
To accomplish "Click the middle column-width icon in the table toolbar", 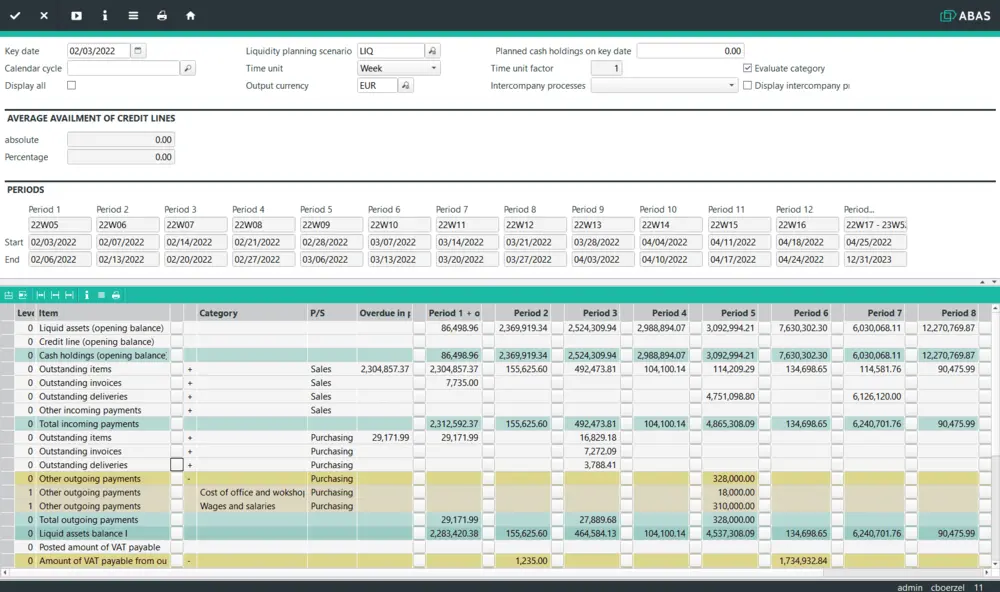I will 55,295.
